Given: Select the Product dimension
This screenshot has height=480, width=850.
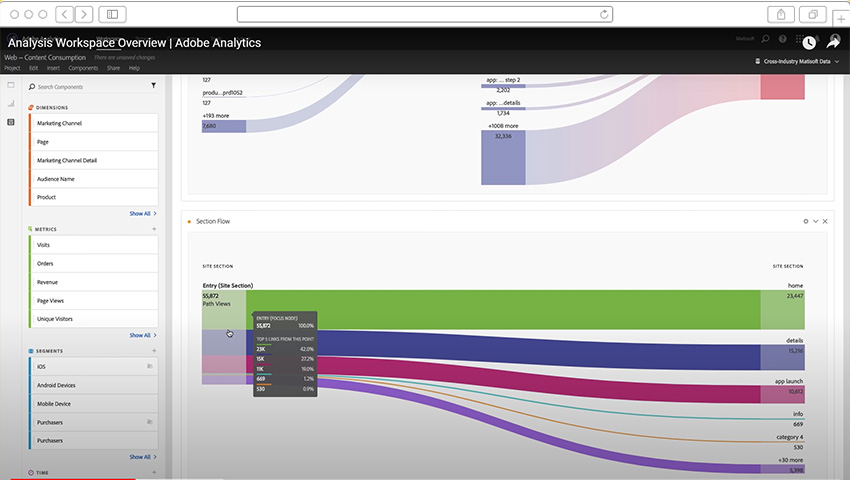Looking at the screenshot, I should click(x=93, y=197).
